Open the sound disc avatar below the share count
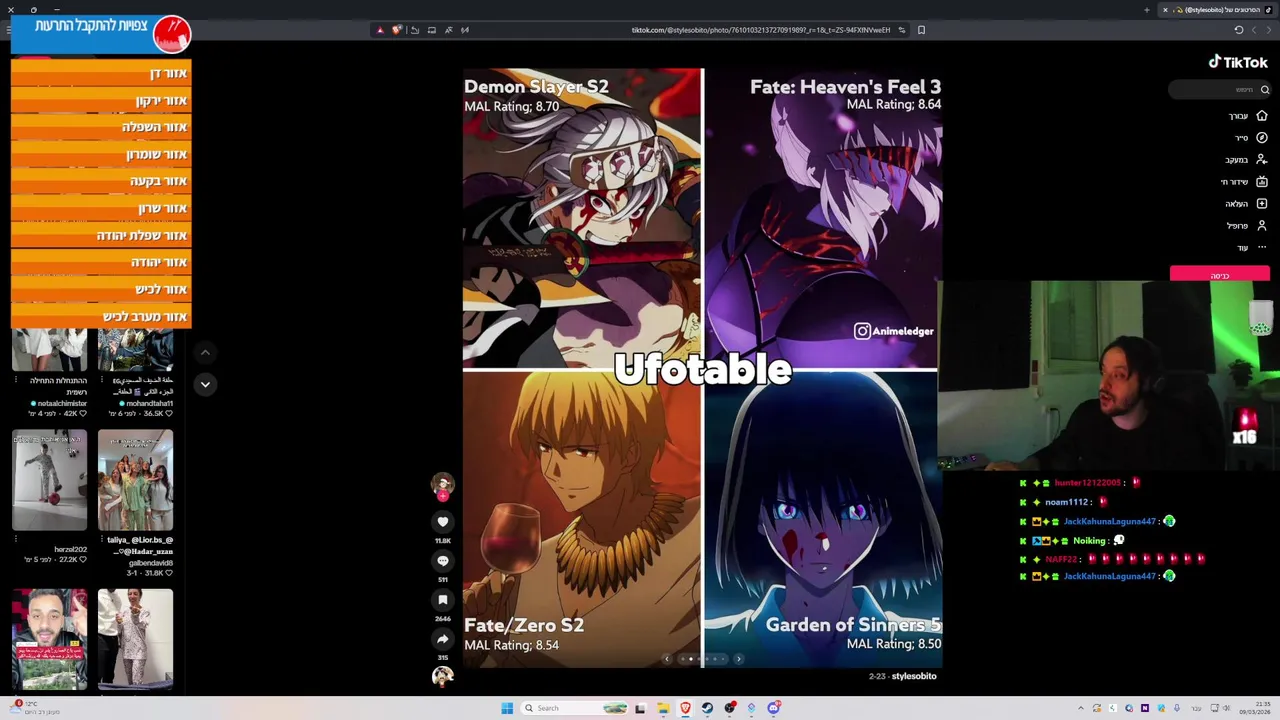 coord(443,677)
